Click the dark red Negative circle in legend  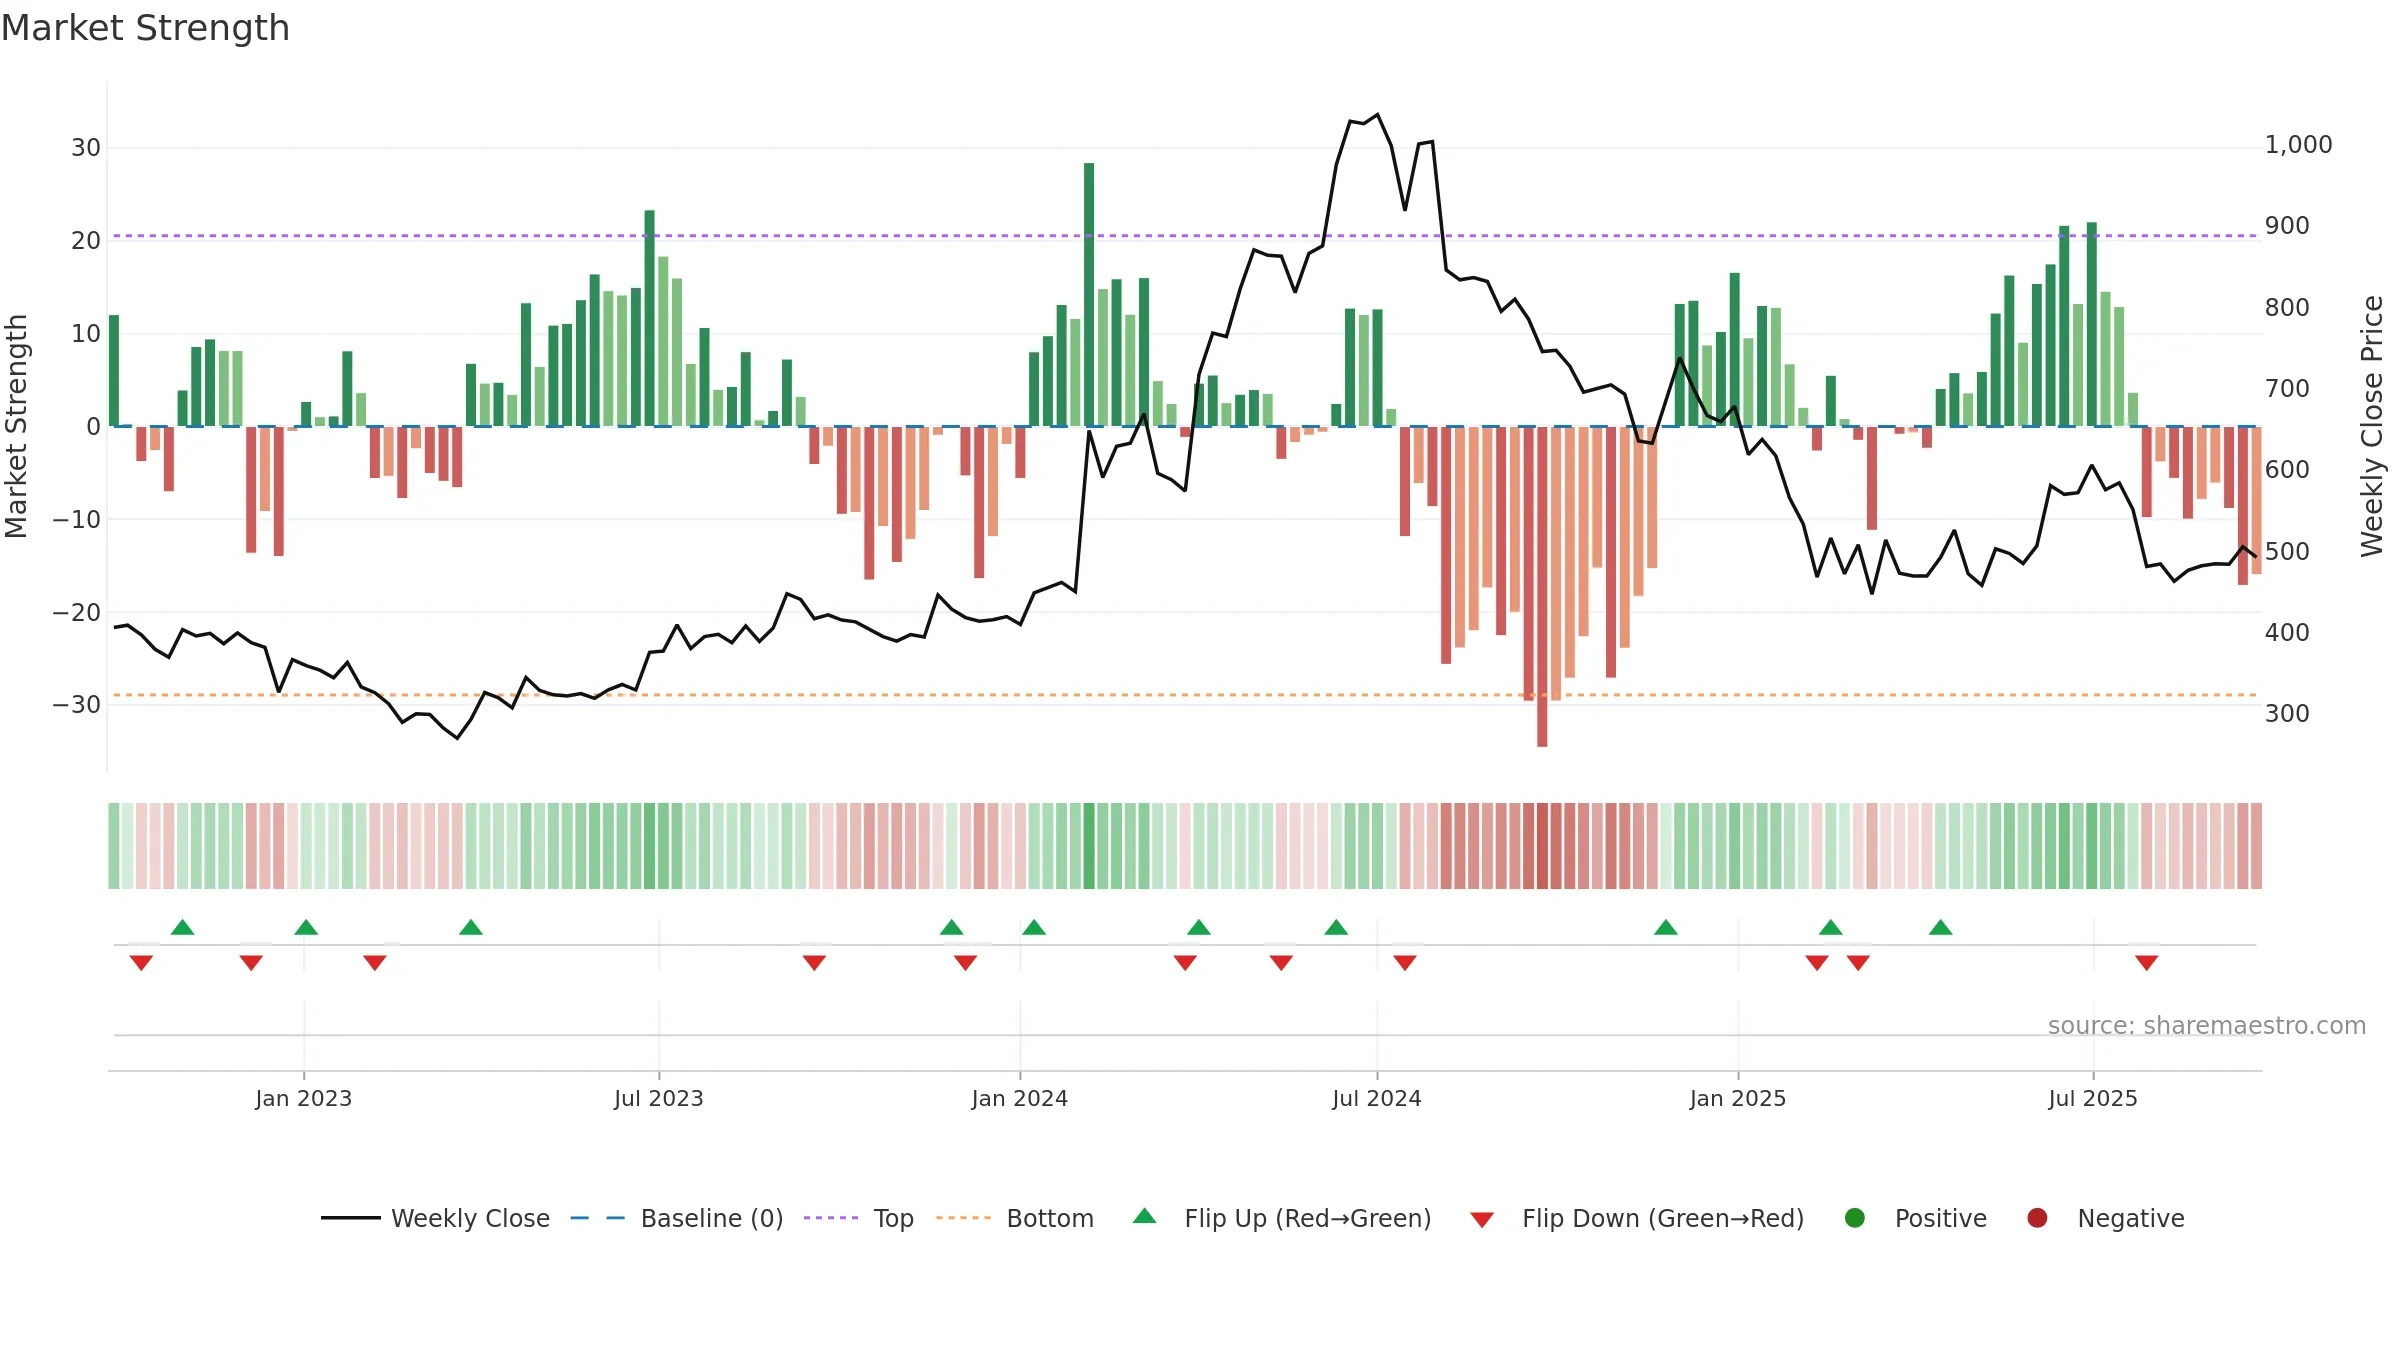point(2037,1218)
